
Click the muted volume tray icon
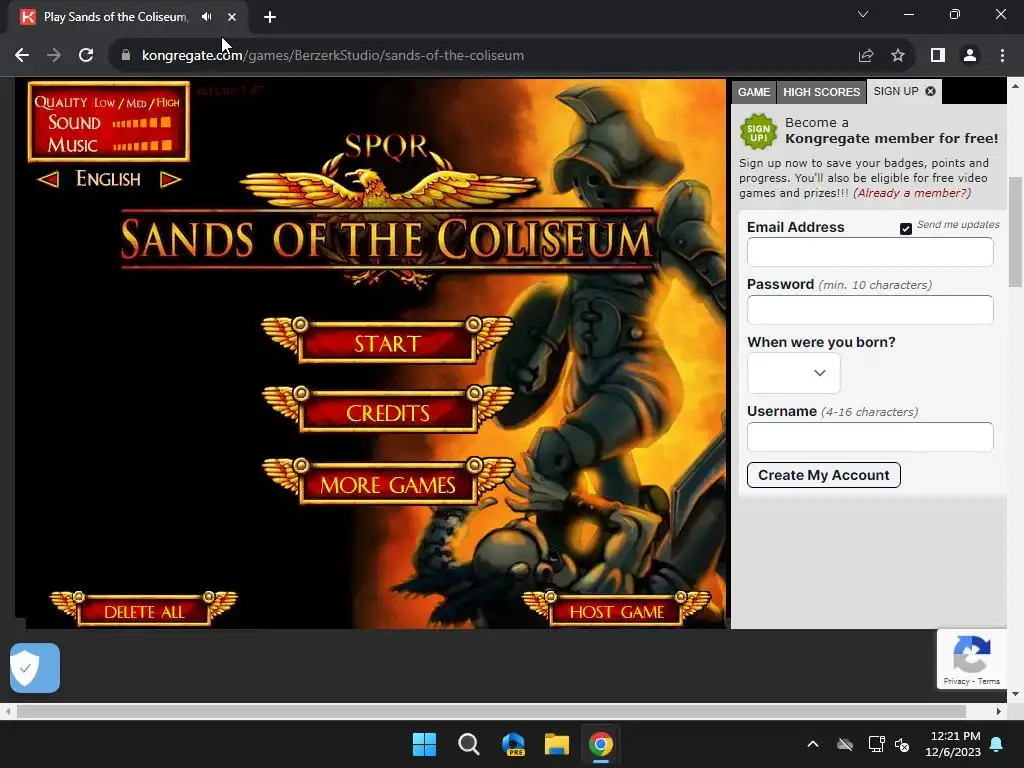click(x=902, y=744)
